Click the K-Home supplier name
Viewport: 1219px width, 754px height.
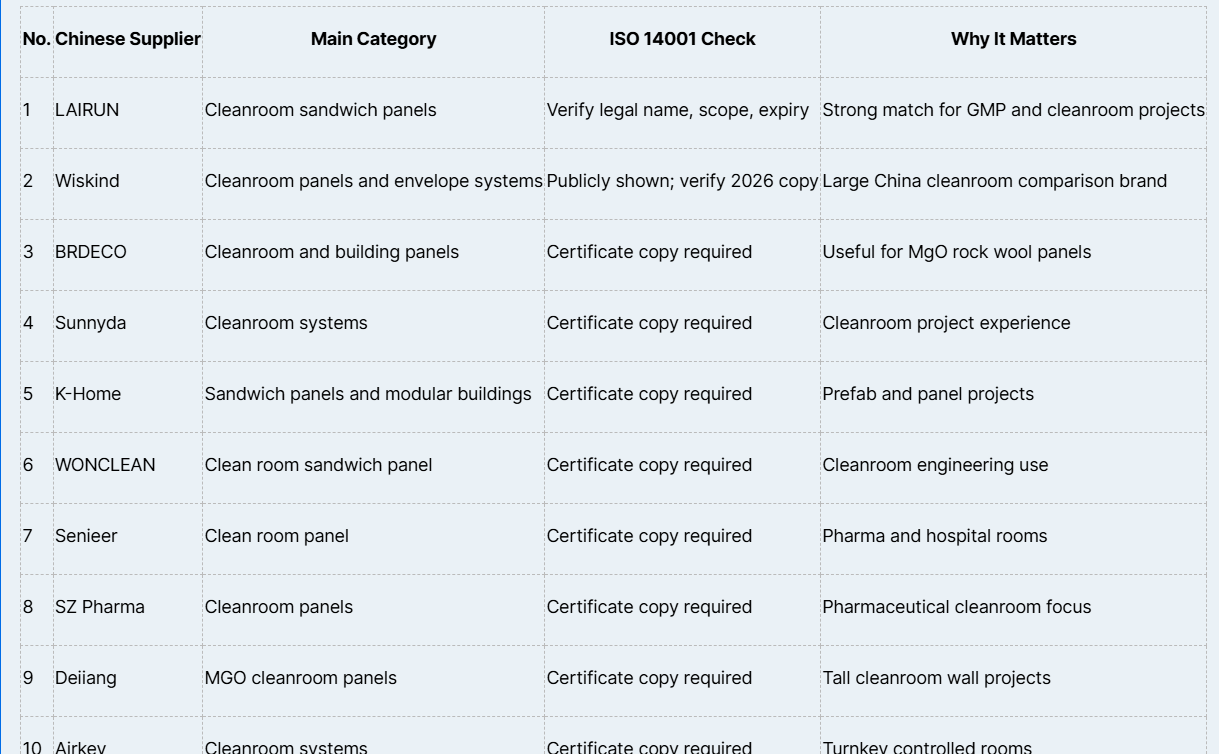pos(88,394)
